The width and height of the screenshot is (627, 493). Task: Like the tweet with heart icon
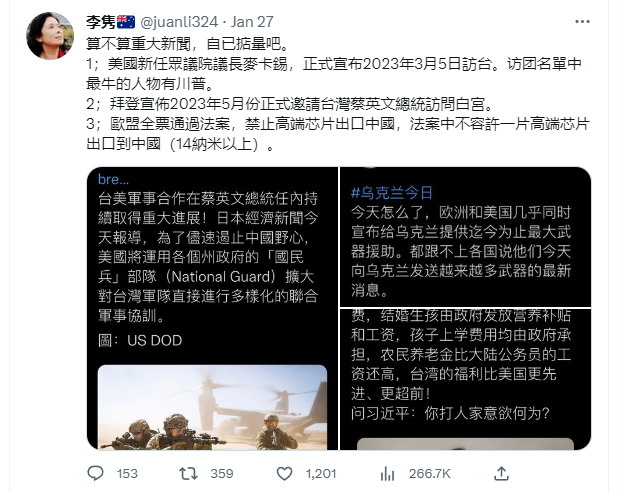(284, 474)
